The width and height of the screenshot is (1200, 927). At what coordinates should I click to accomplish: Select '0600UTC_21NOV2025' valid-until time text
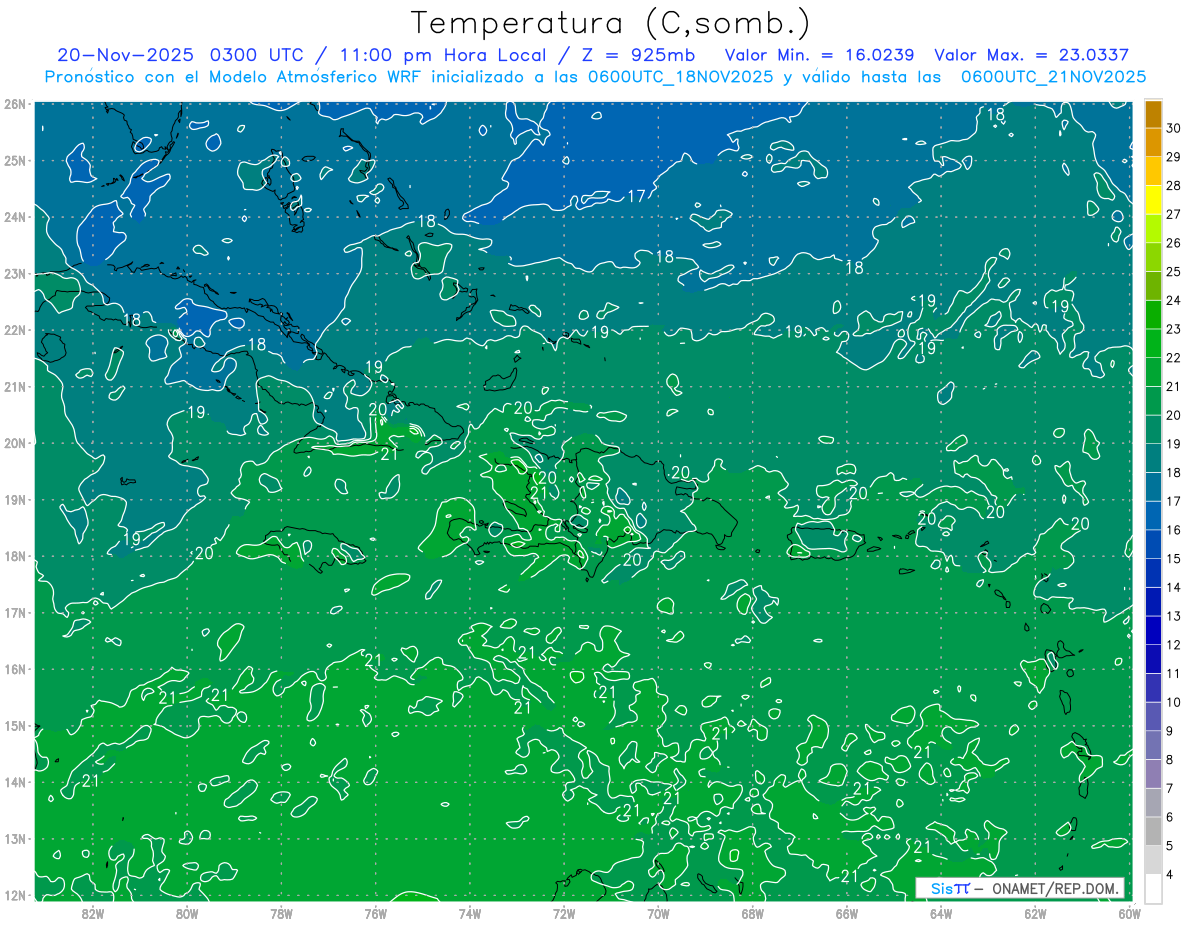(1053, 76)
